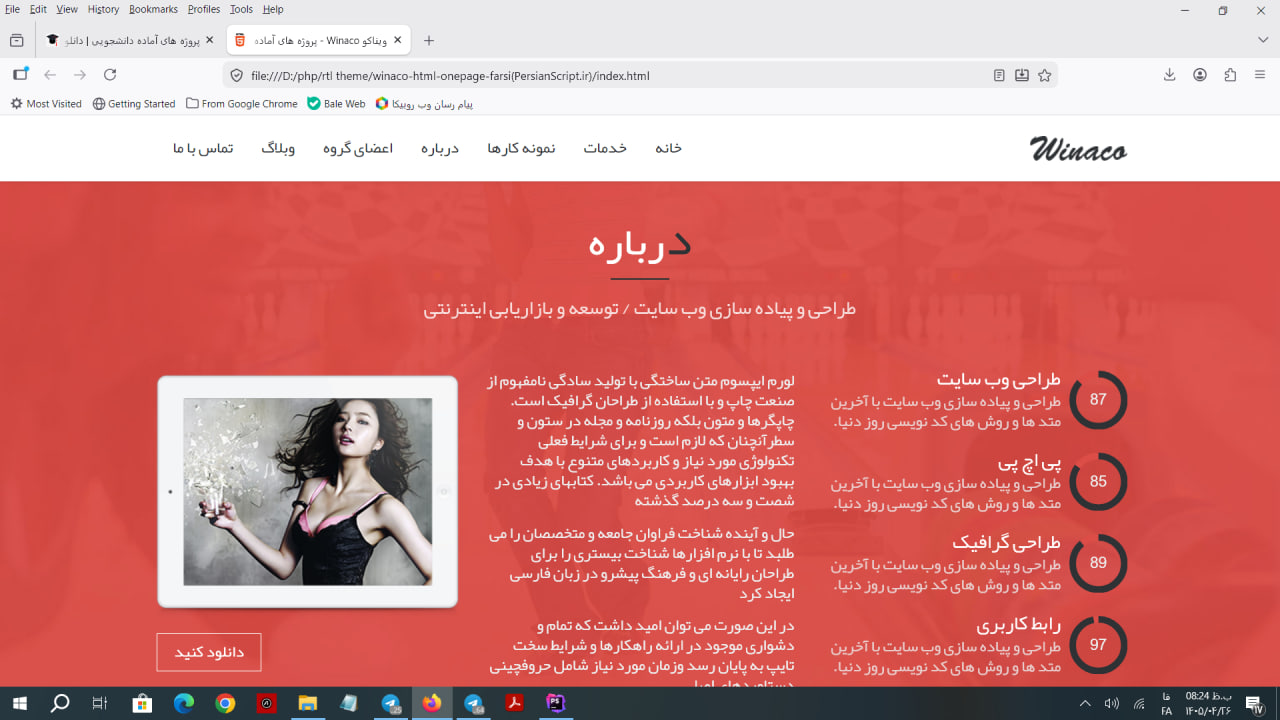1280x720 pixels.
Task: Open the Firefox account icon
Action: tap(1200, 75)
